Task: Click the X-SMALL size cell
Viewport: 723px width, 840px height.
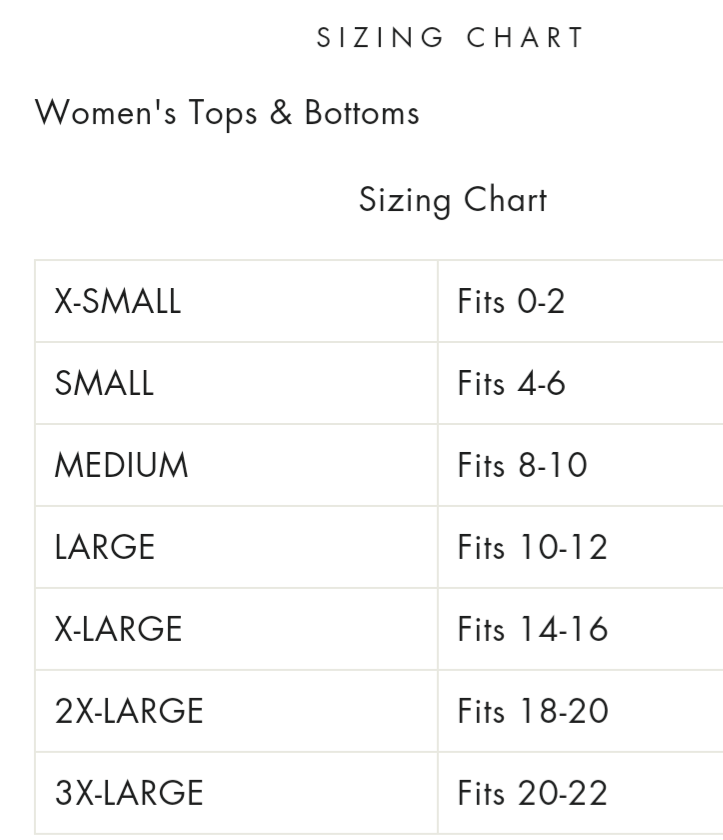Action: [x=118, y=301]
